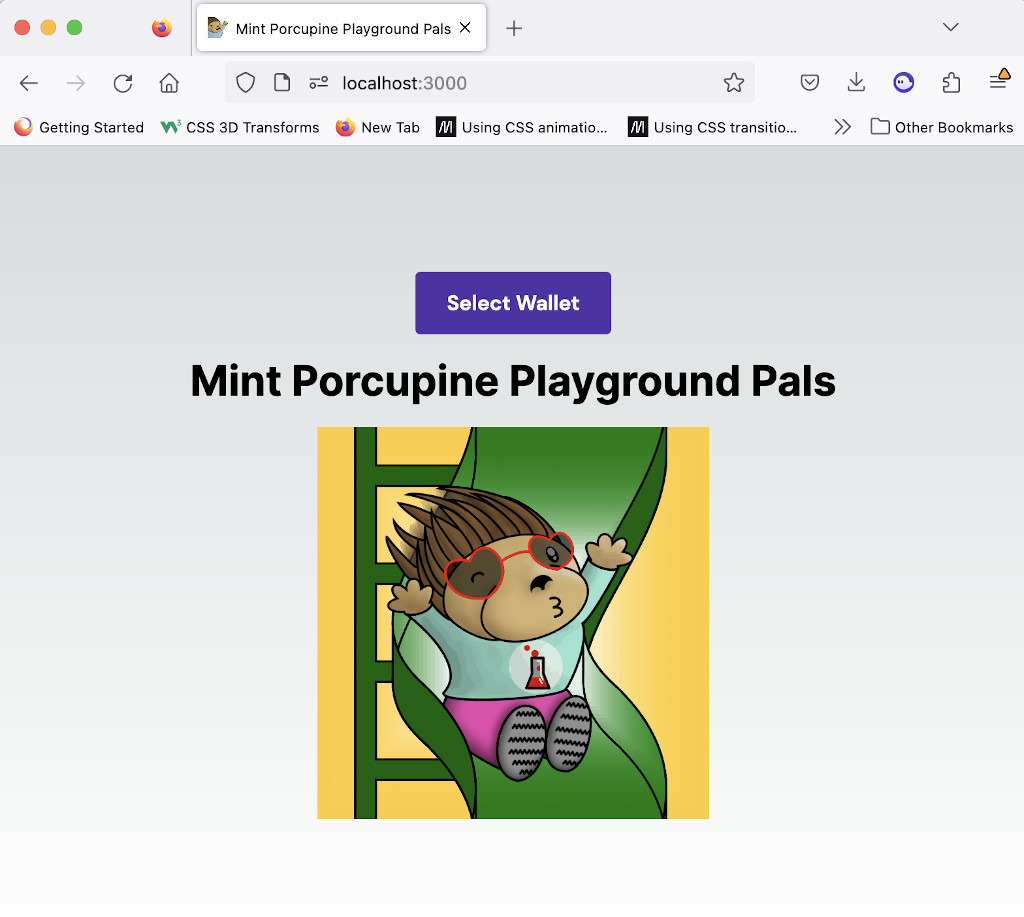
Task: Open CSS 3D Transforms bookmark
Action: click(240, 127)
